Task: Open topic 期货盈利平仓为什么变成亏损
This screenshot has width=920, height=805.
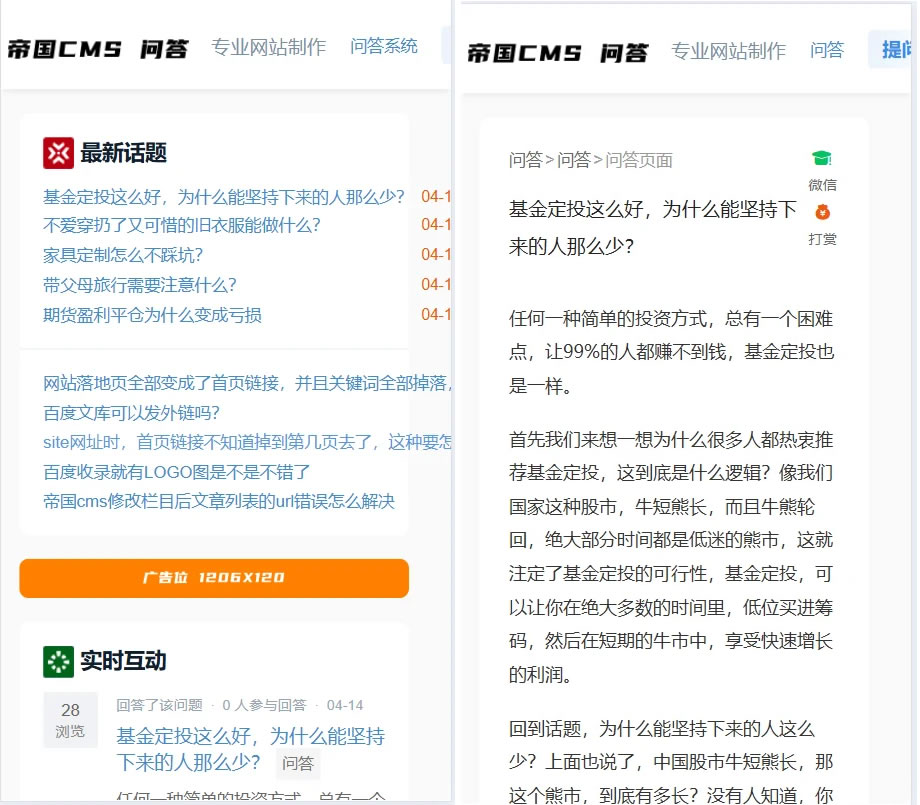Action: tap(153, 315)
